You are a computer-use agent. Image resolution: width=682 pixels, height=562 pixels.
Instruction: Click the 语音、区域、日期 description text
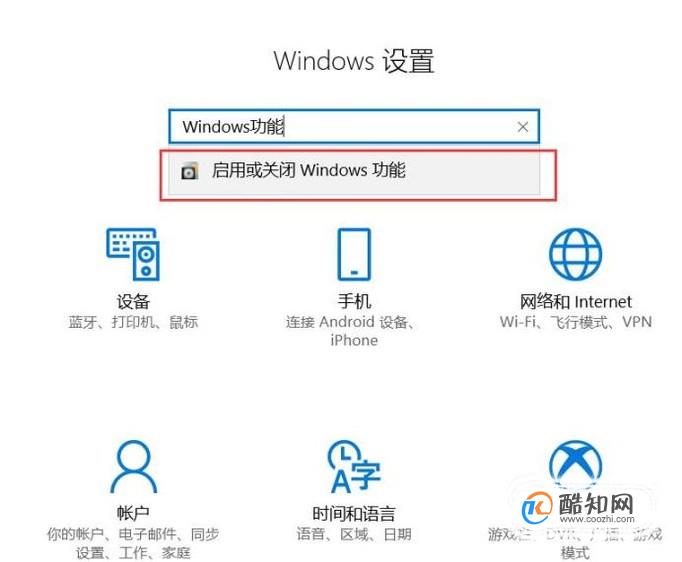354,534
